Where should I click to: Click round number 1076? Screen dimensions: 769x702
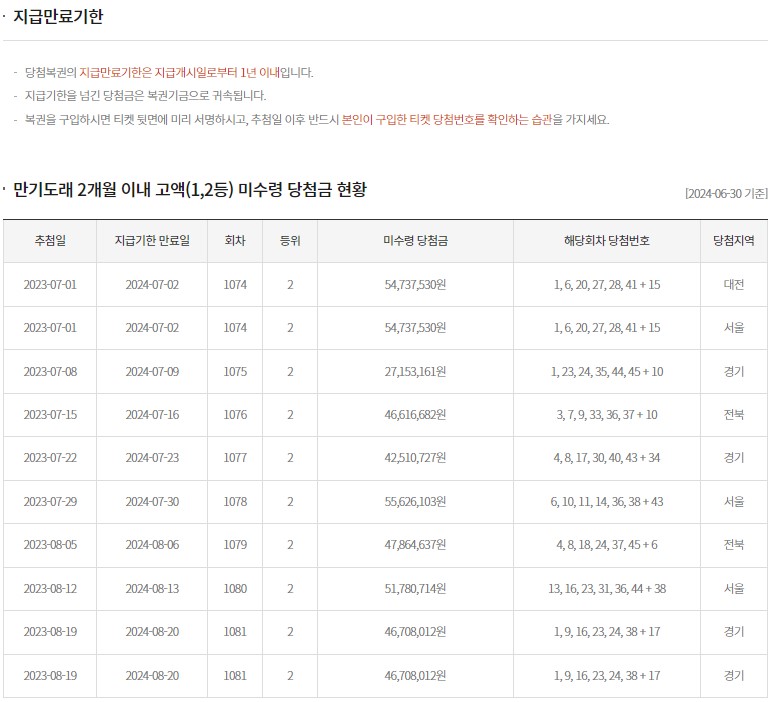(235, 415)
